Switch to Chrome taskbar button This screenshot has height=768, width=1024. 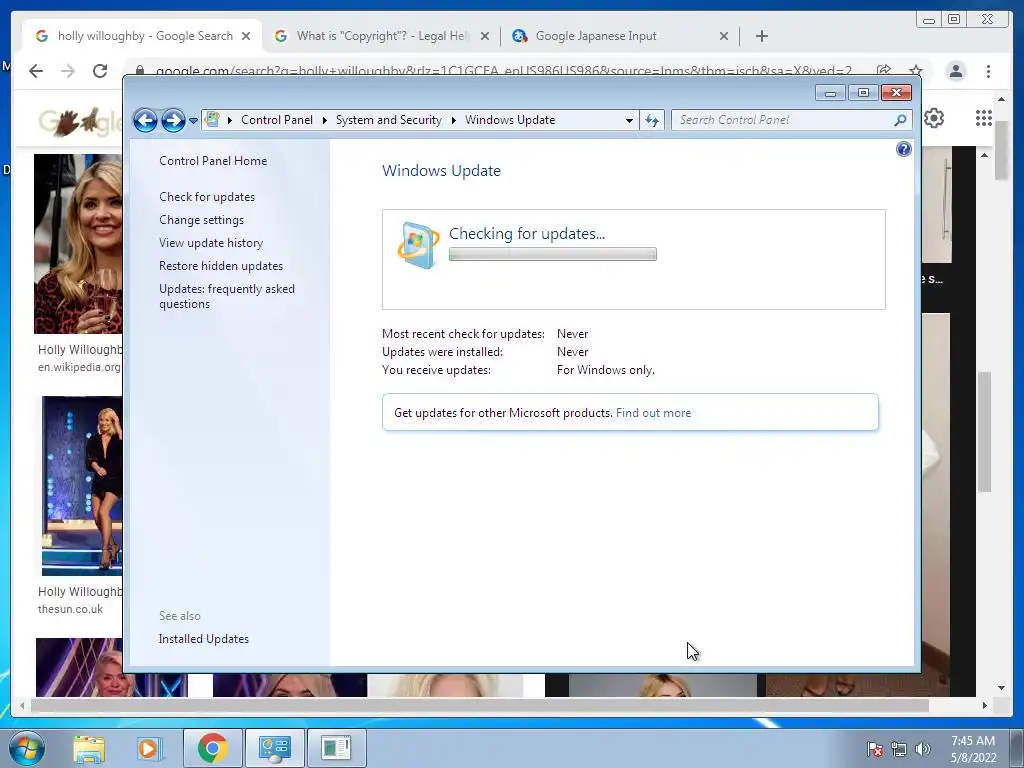(x=212, y=748)
